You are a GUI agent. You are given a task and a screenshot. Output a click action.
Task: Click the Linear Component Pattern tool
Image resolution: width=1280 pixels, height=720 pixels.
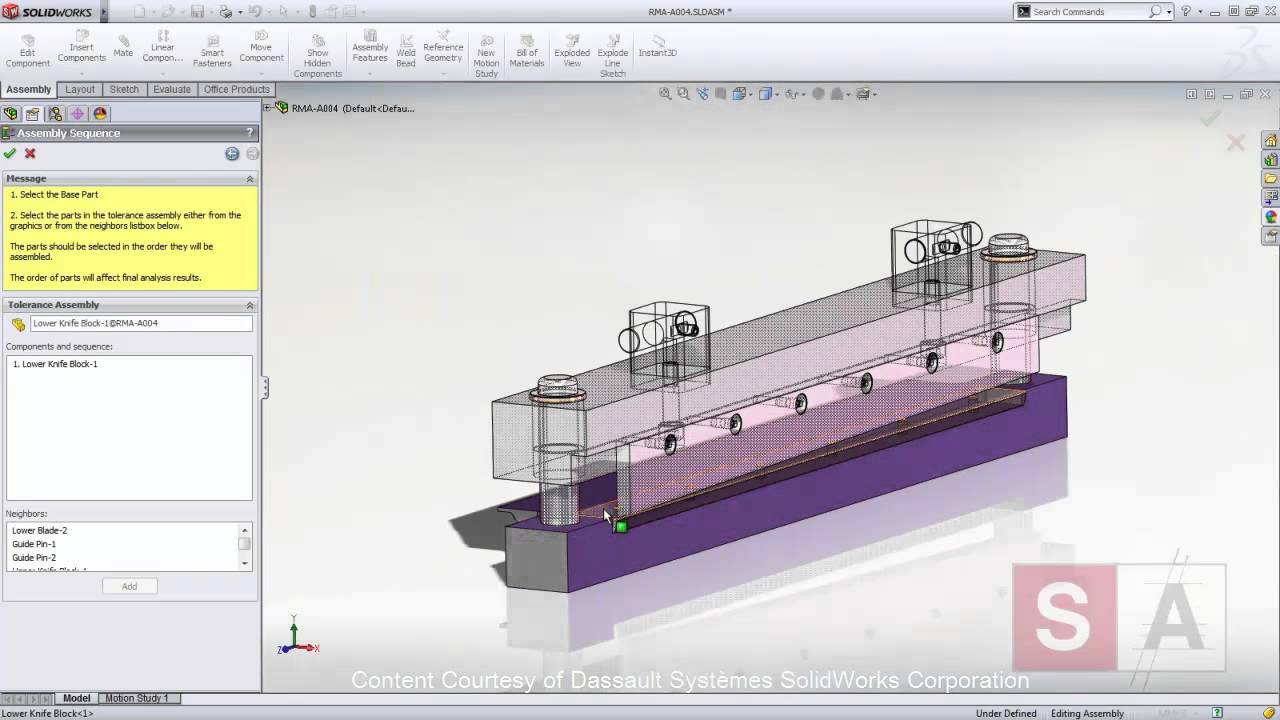[163, 47]
